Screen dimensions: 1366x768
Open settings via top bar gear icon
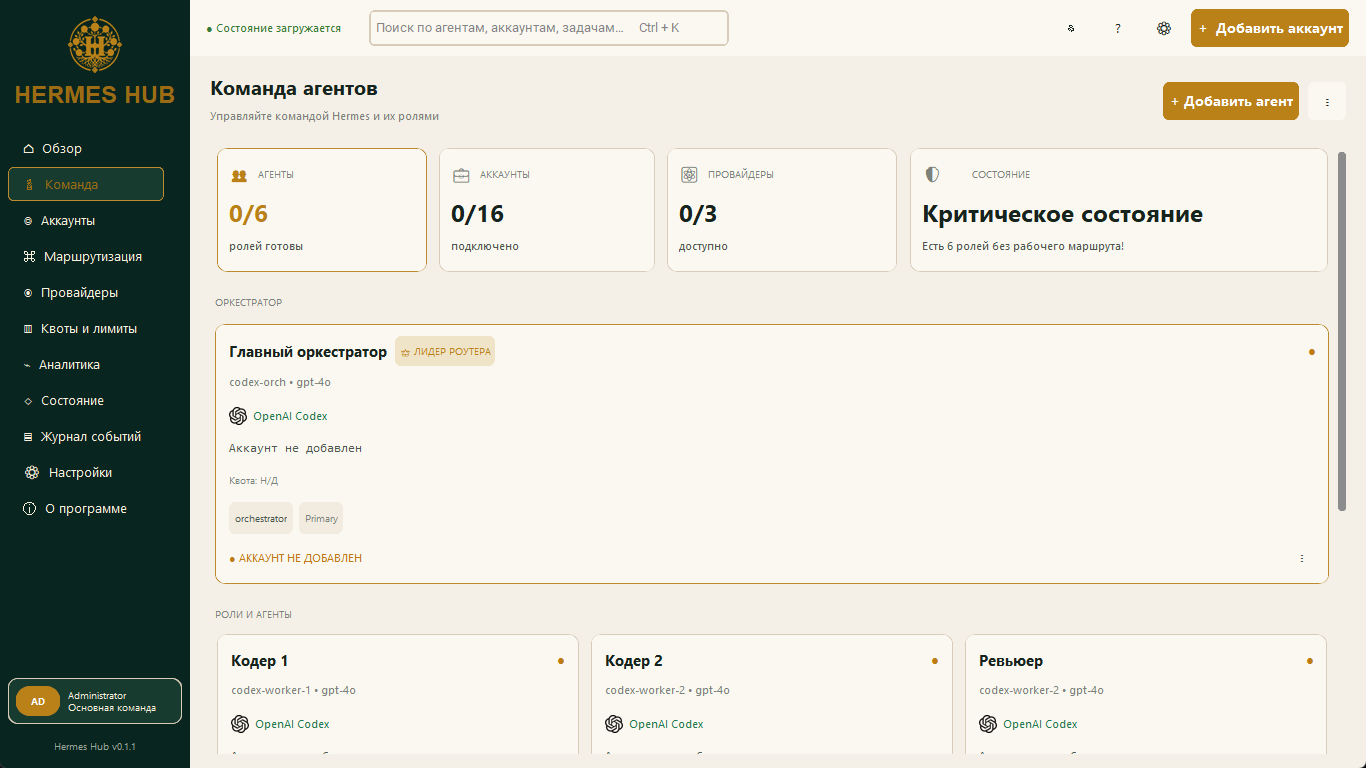pyautogui.click(x=1164, y=28)
